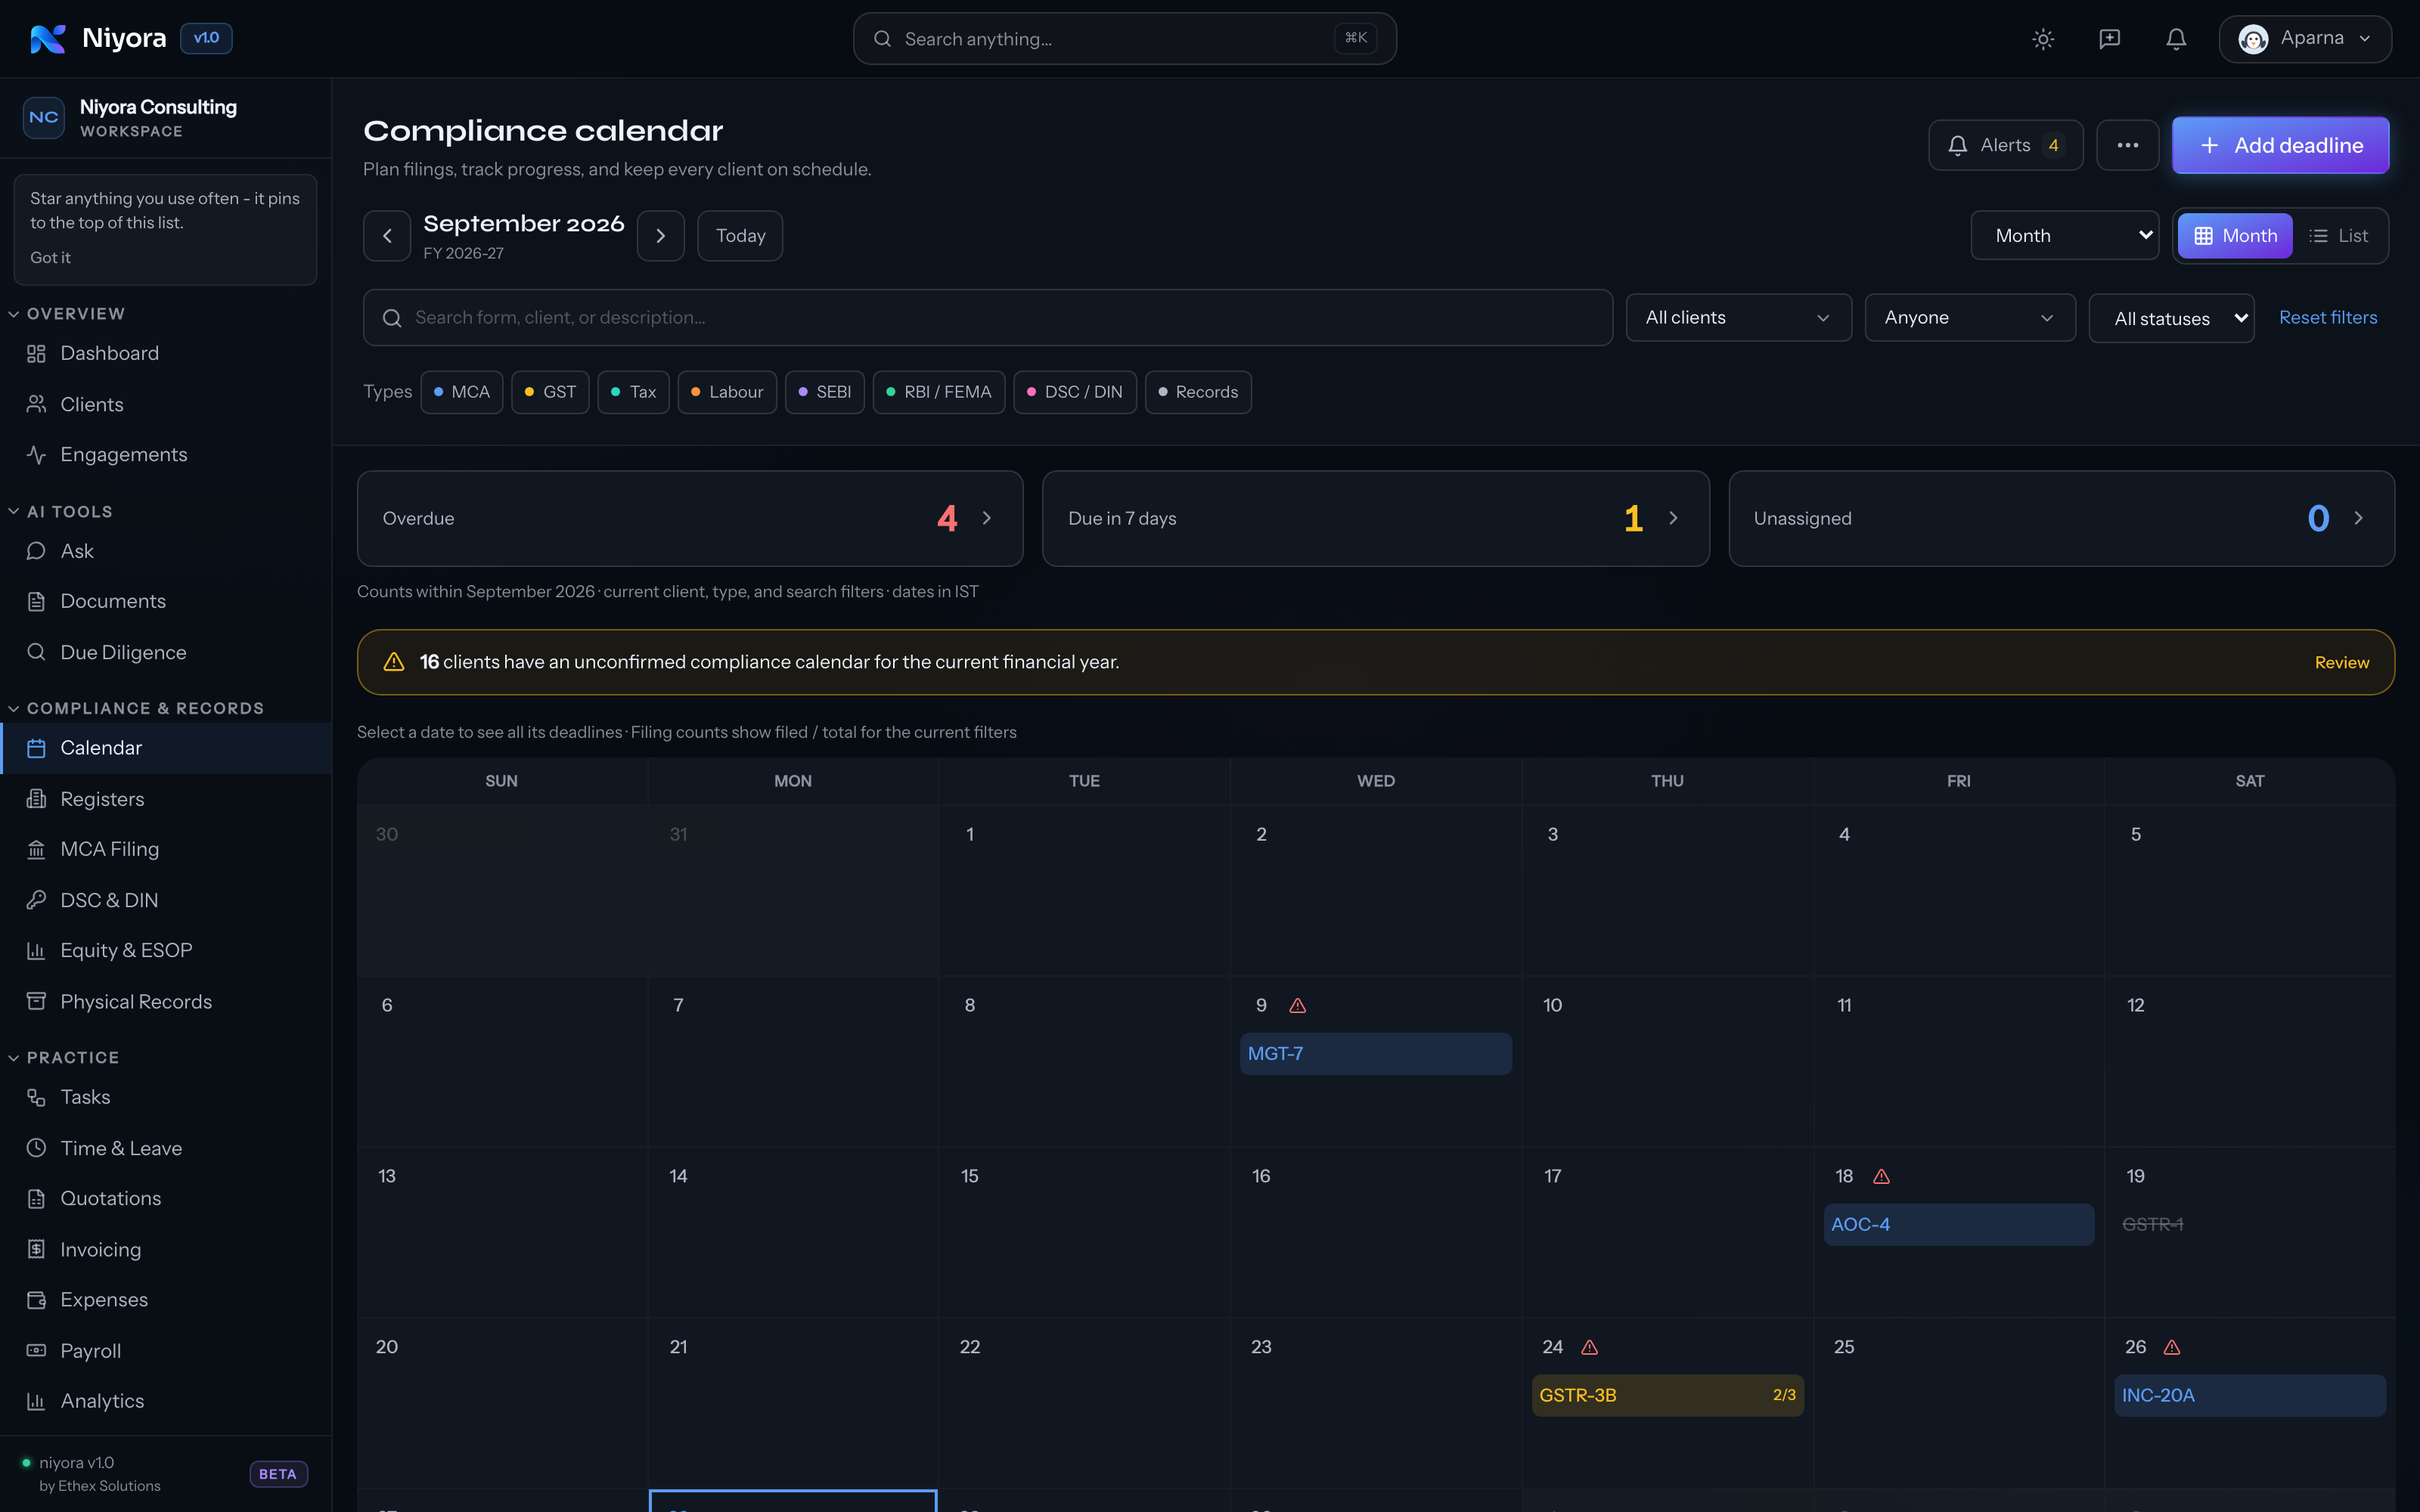Open the Dashboard sidebar item
The width and height of the screenshot is (2420, 1512).
coord(166,353)
